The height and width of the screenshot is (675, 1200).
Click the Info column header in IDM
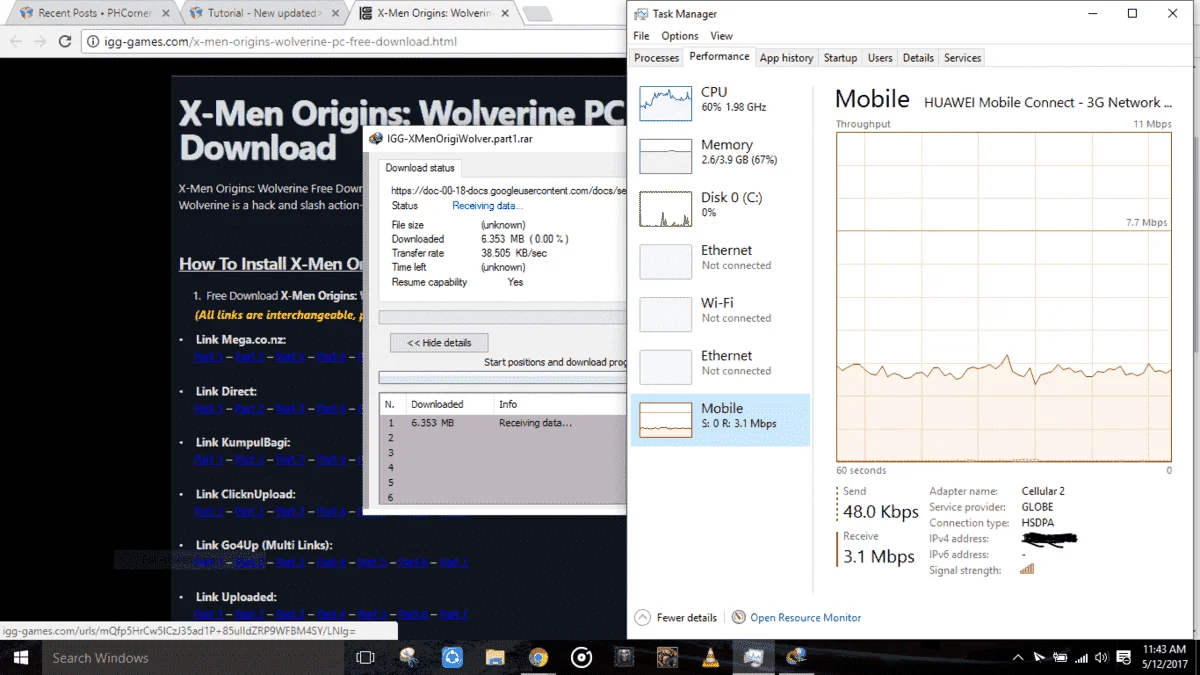[560, 404]
